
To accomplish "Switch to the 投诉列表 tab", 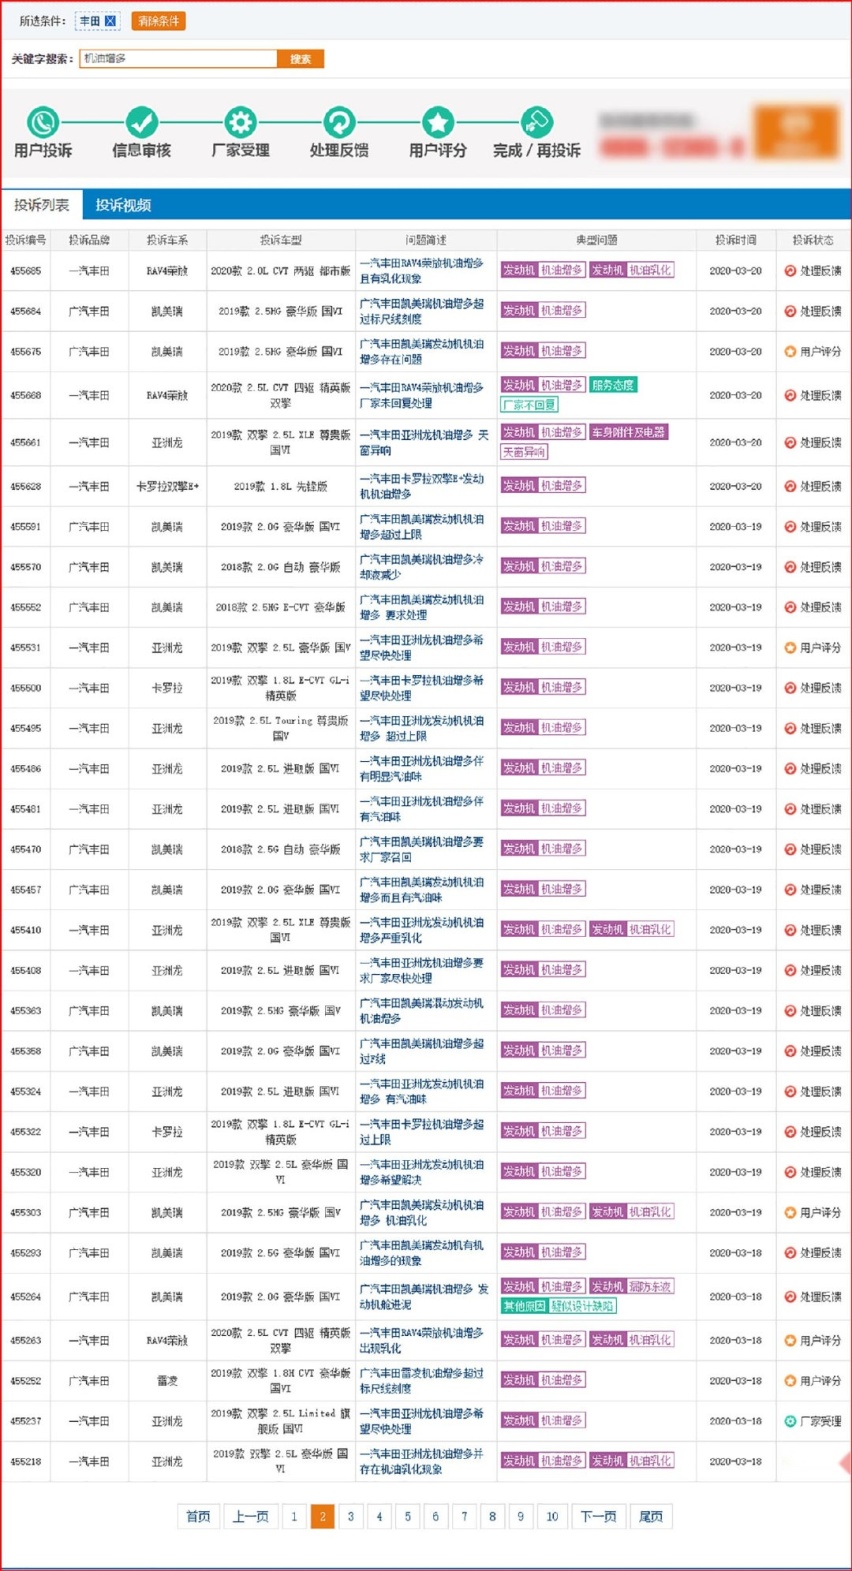I will 41,205.
